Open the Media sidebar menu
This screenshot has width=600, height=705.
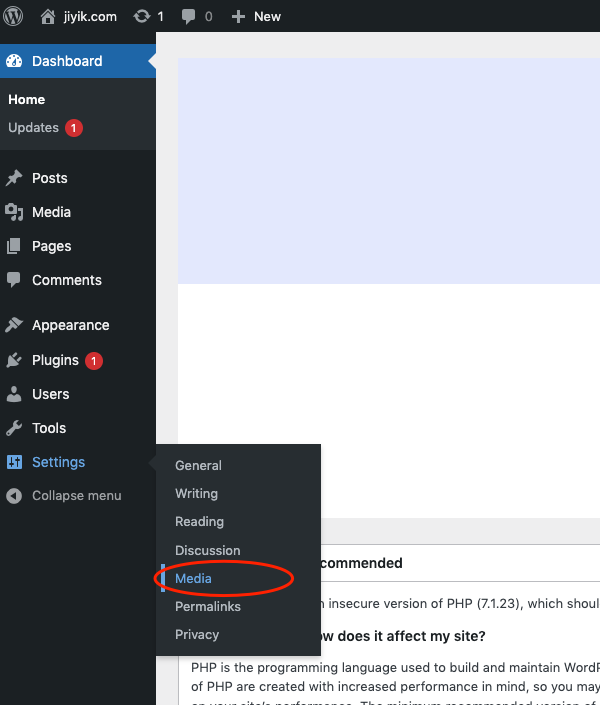(51, 212)
